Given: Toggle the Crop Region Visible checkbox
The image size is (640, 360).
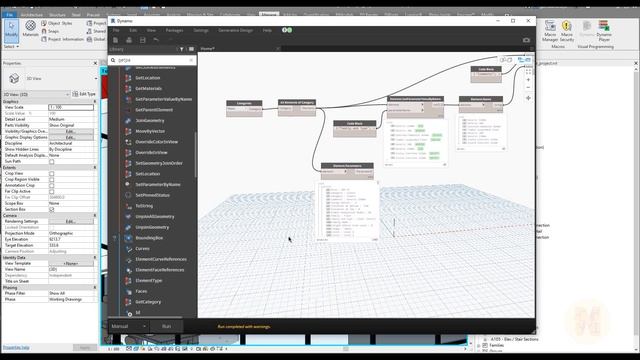Looking at the screenshot, I should click(51, 180).
